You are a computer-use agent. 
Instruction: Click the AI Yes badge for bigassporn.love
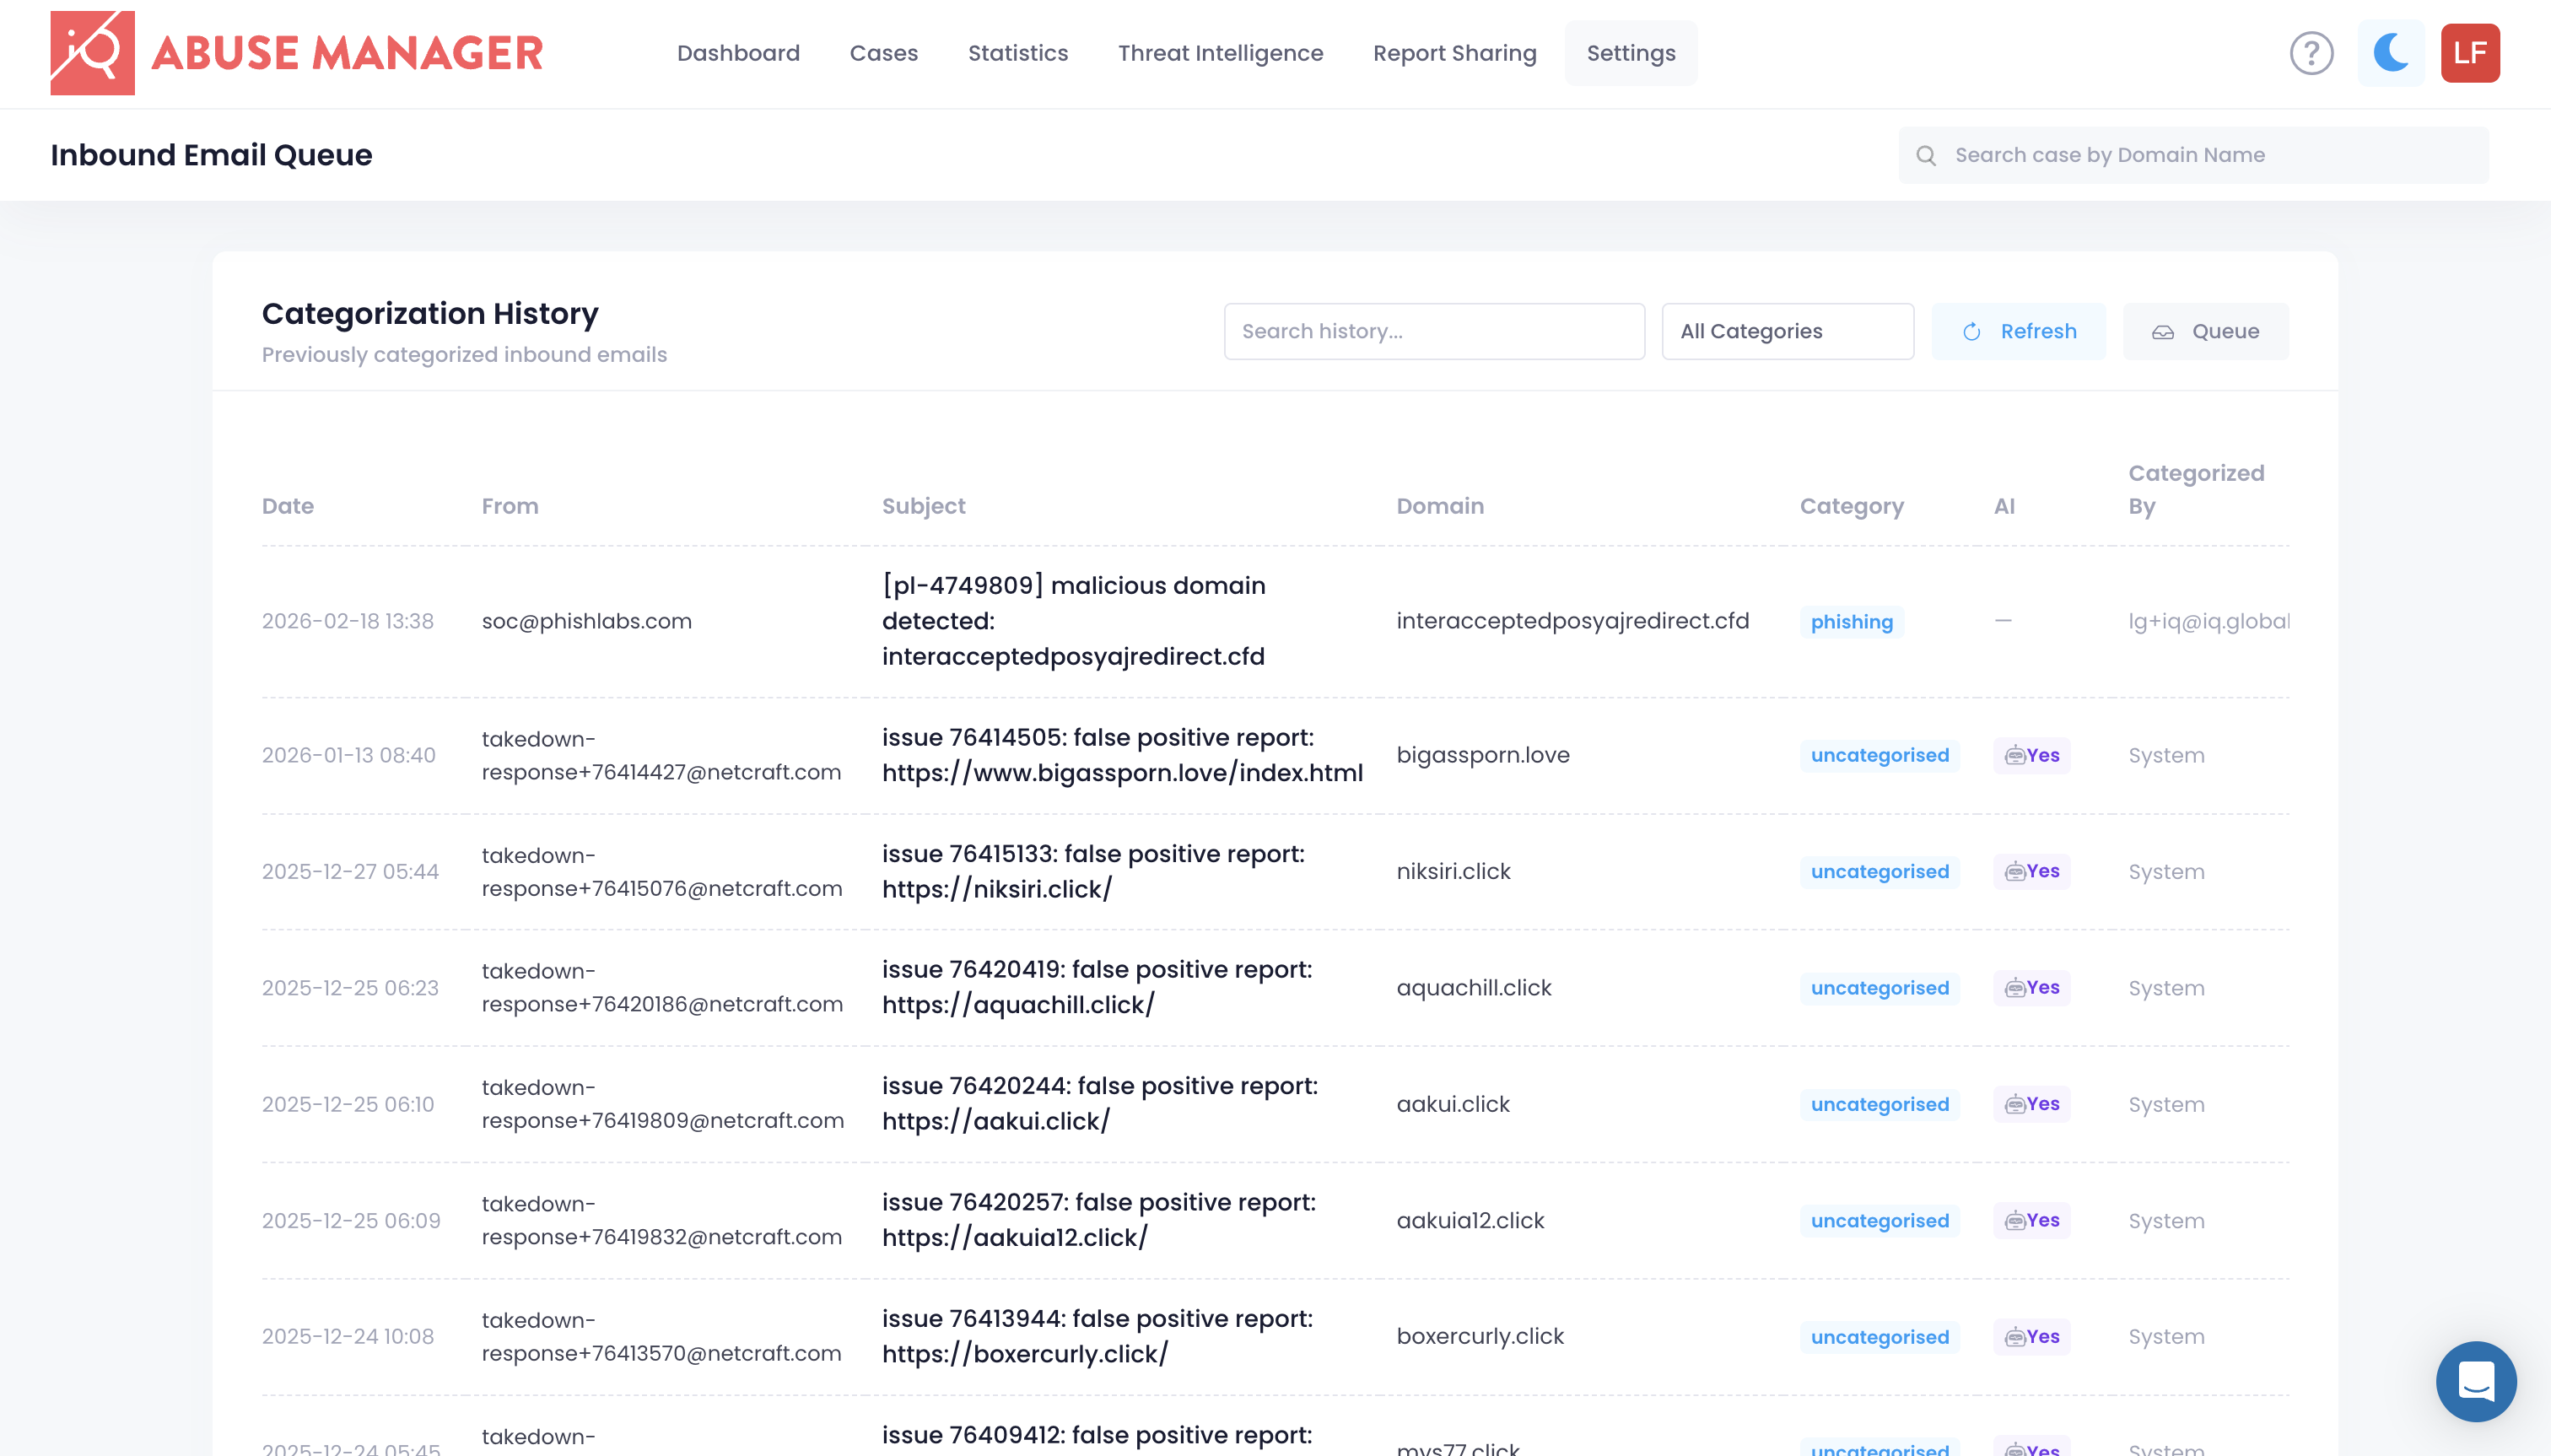(2031, 755)
